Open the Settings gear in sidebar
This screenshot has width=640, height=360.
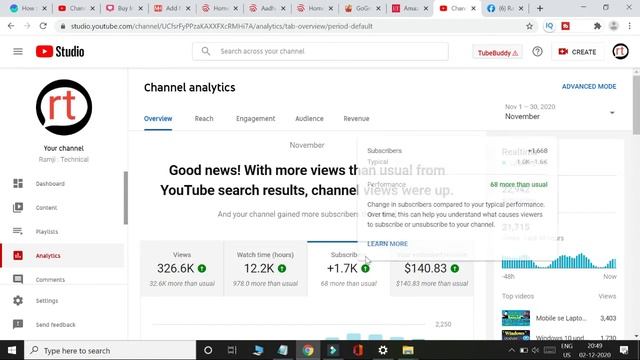click(x=18, y=300)
